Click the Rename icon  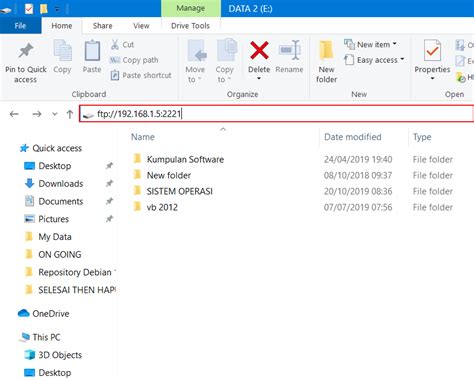(290, 50)
